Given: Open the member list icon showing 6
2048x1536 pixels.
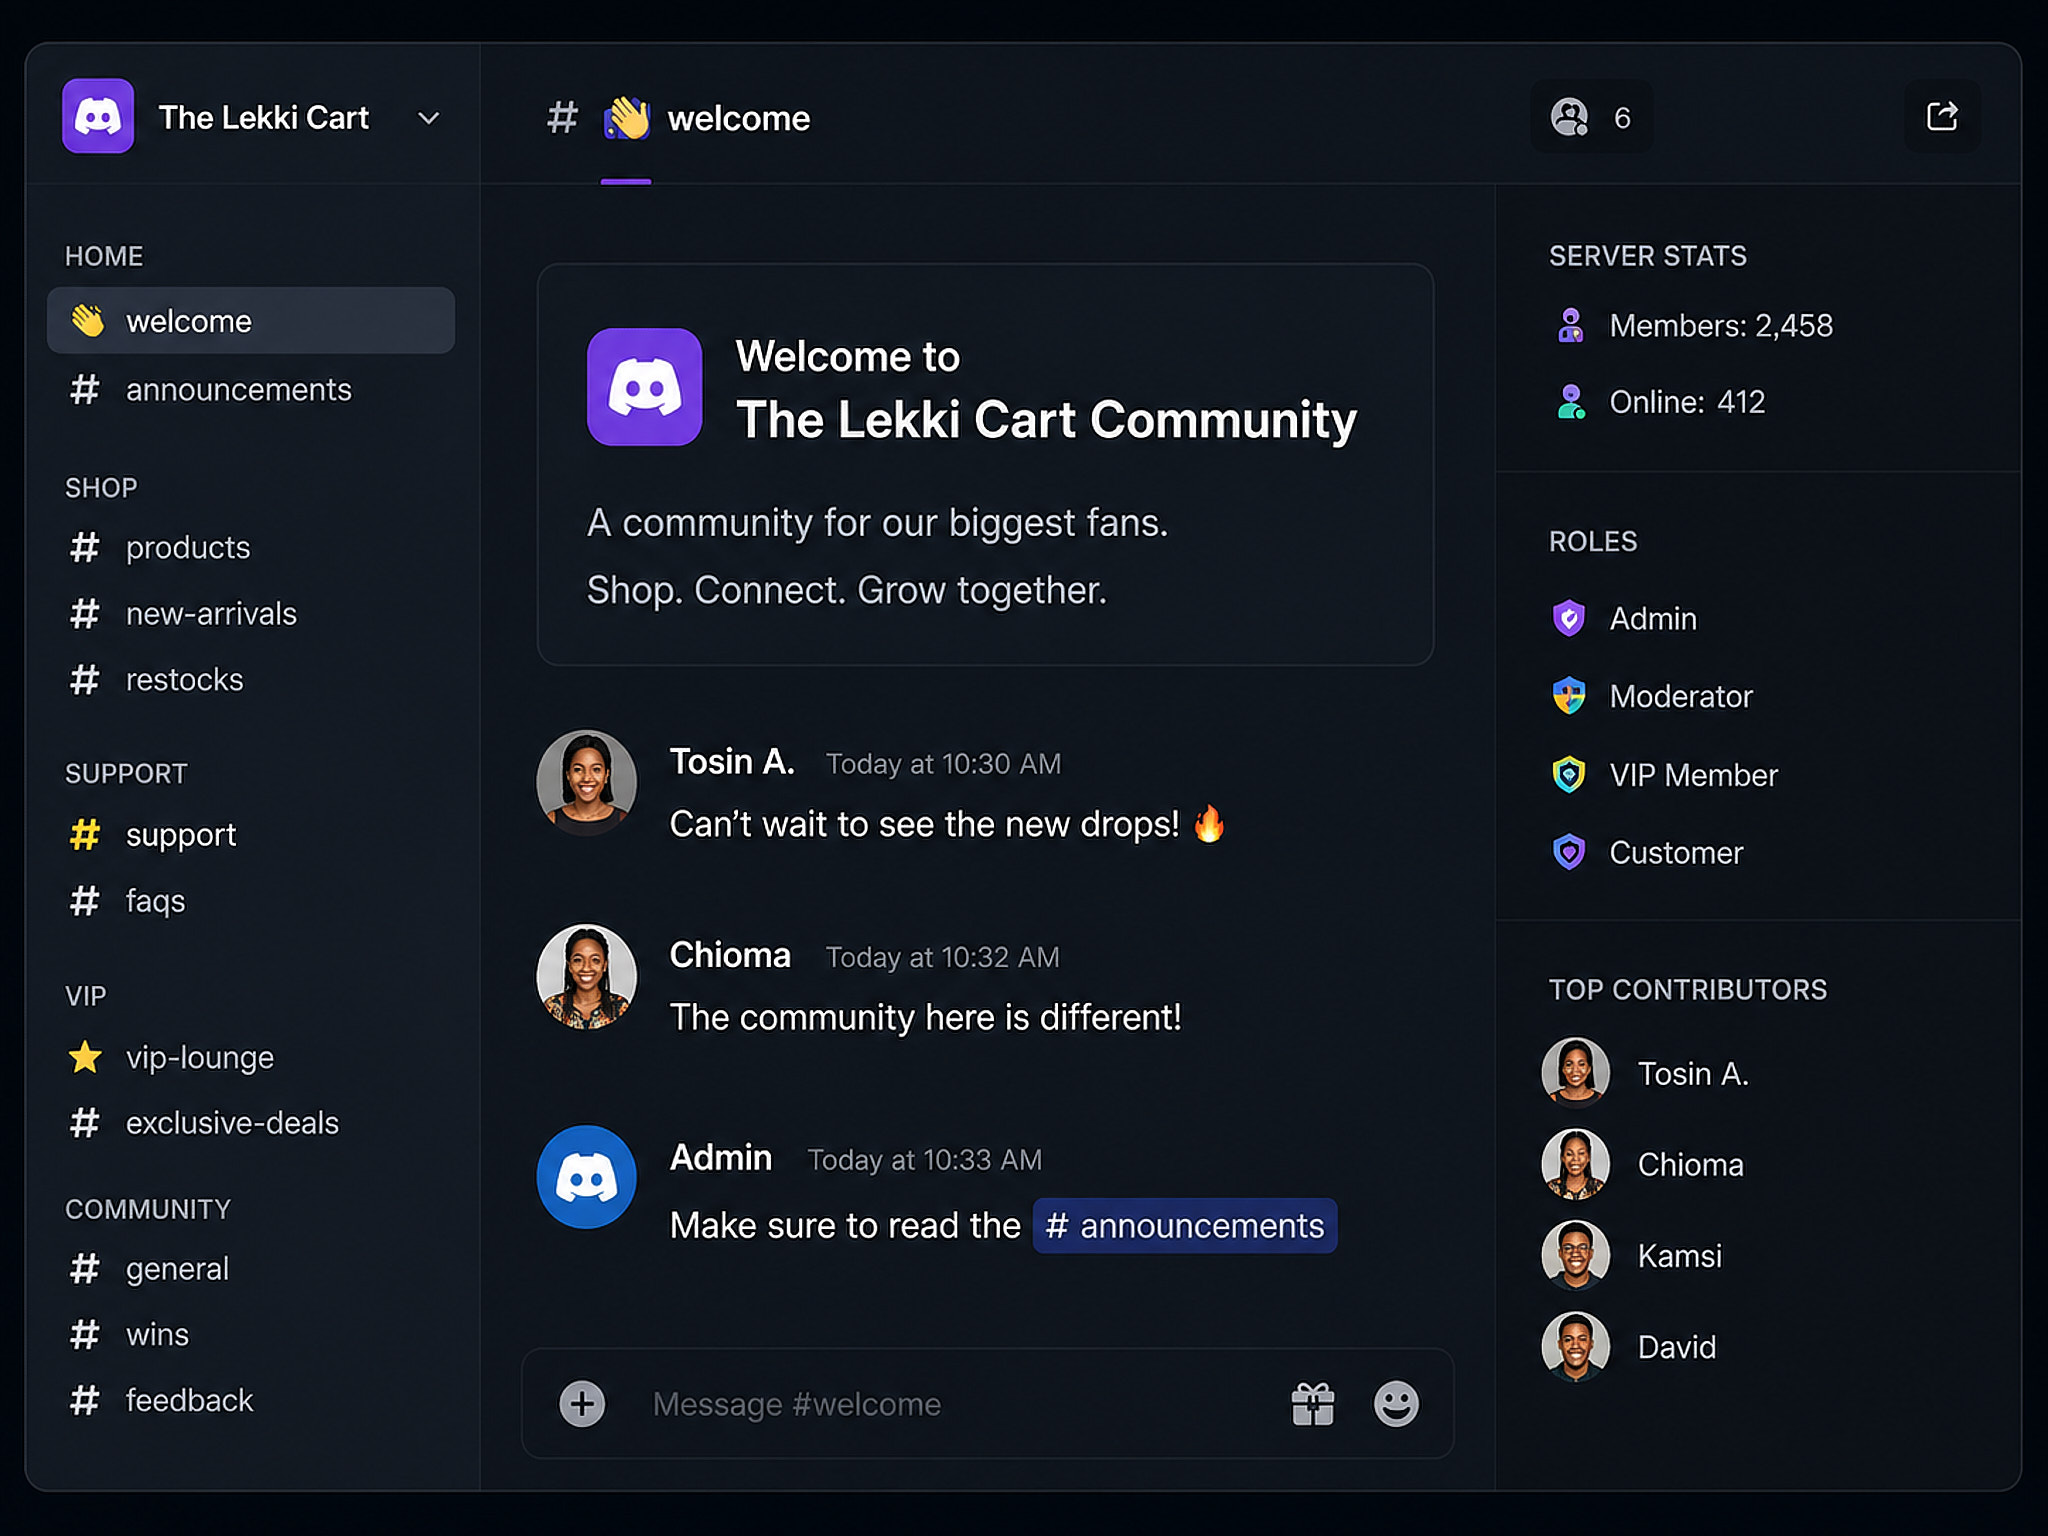Looking at the screenshot, I should point(1591,117).
